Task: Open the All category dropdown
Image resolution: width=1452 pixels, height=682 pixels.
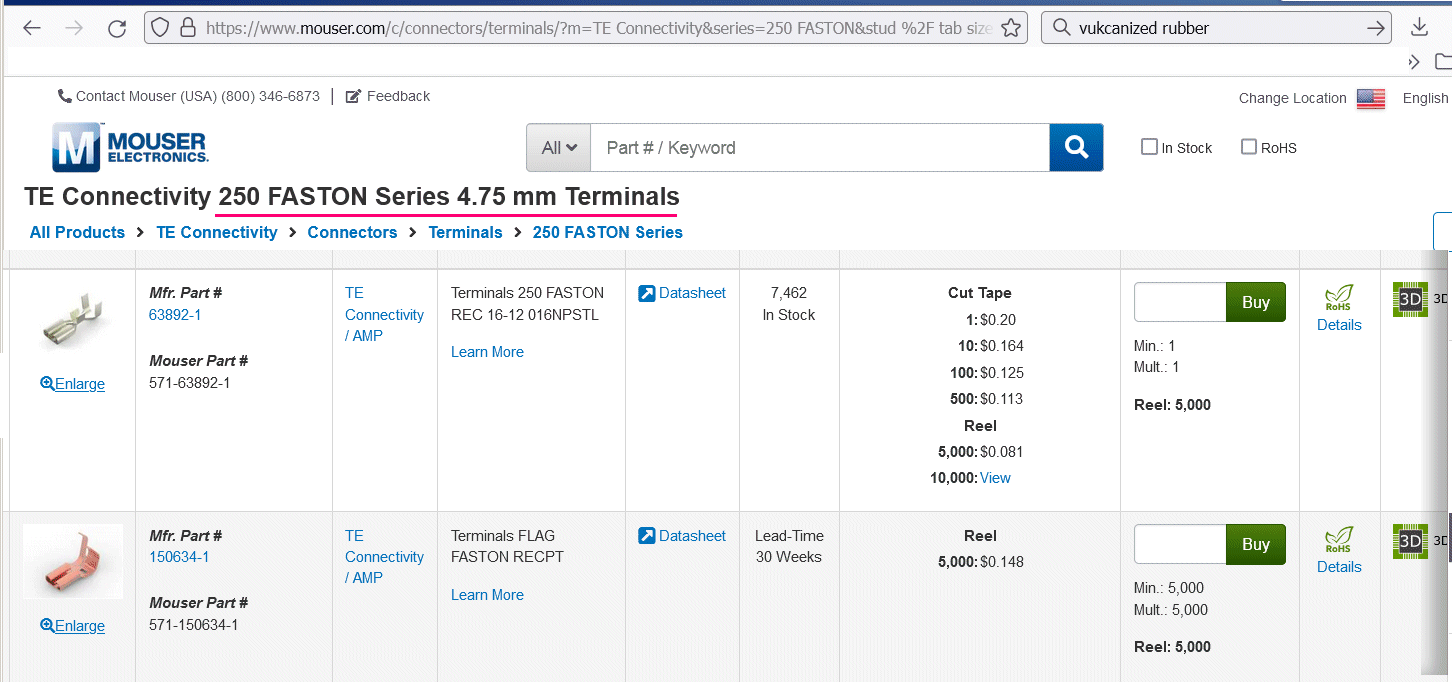Action: 559,148
